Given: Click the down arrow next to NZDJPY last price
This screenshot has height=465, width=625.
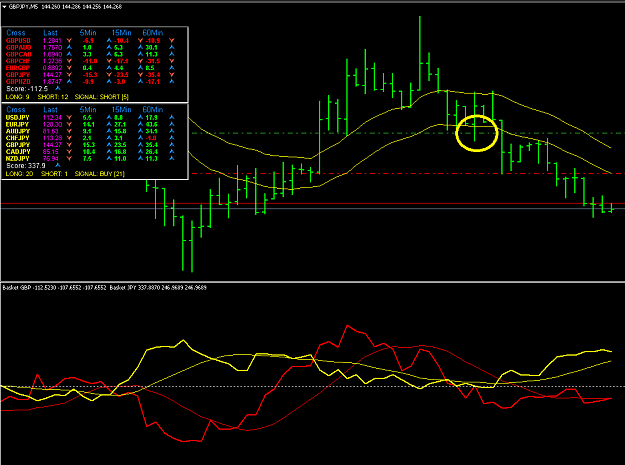Looking at the screenshot, I should pyautogui.click(x=69, y=158).
